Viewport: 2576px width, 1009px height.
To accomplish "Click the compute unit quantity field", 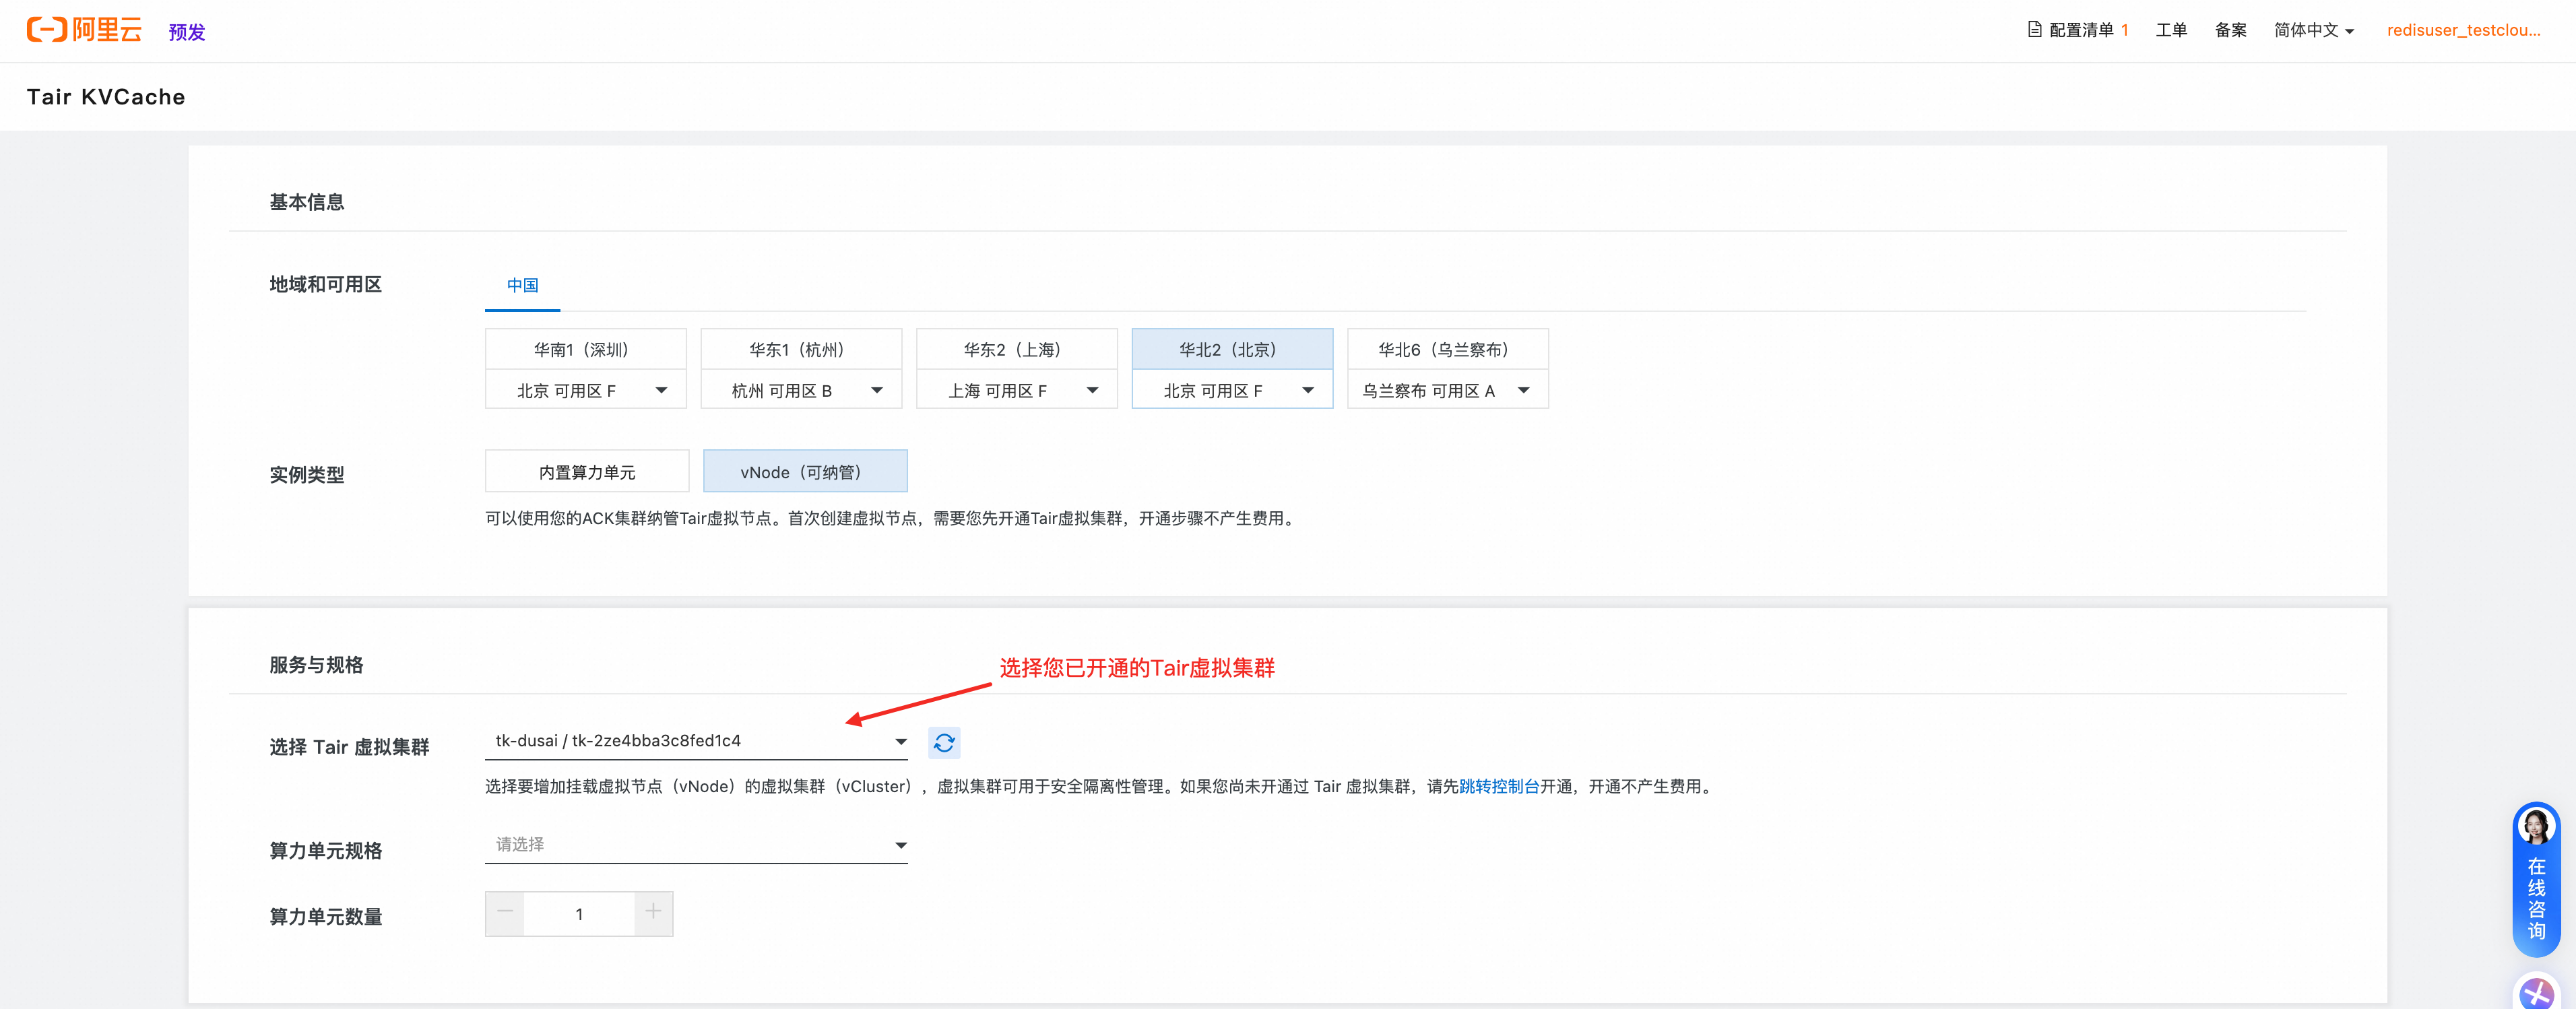I will coord(579,914).
